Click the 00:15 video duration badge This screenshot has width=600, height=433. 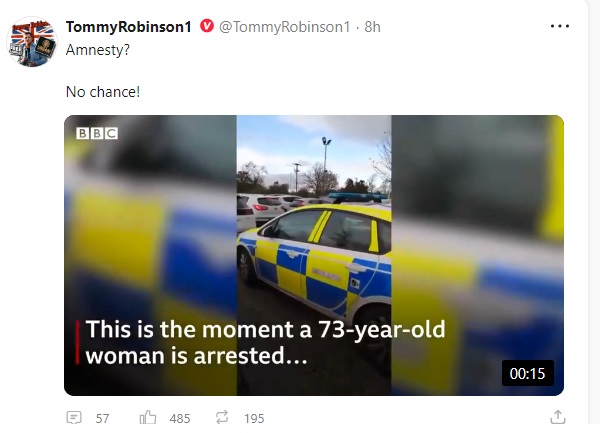coord(527,373)
